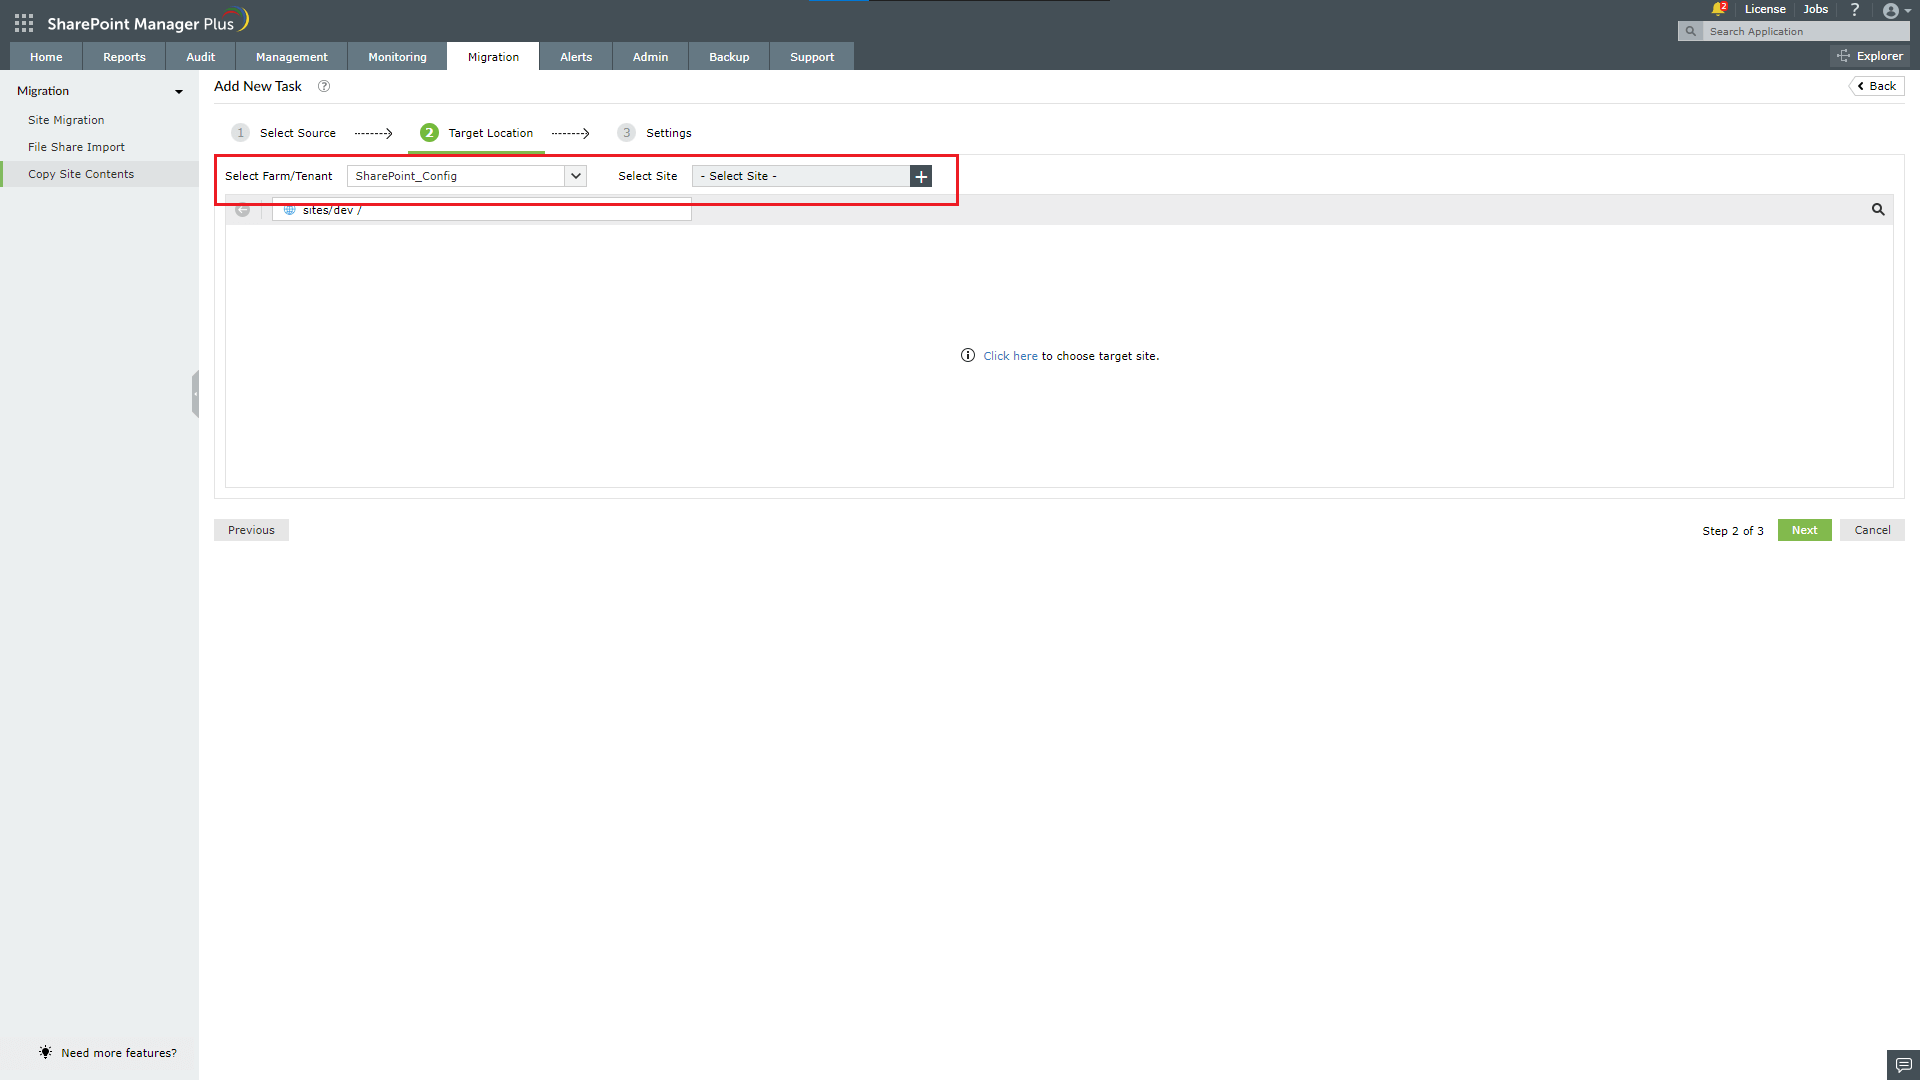Open the Reports tab
Viewport: 1920px width, 1080px height.
[x=124, y=57]
